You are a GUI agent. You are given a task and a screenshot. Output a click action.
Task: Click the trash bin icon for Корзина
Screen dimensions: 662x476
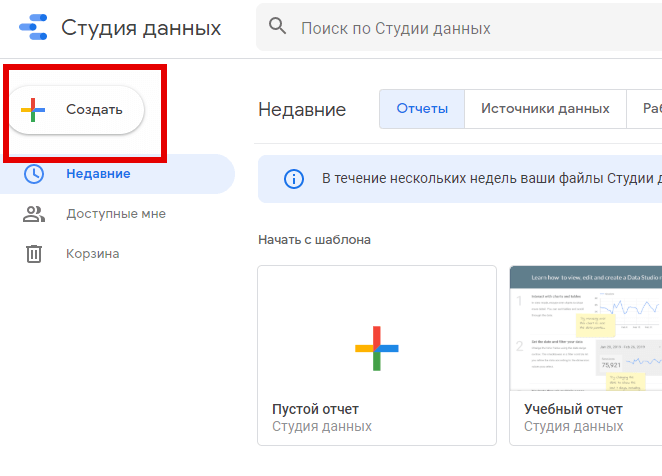(x=34, y=254)
